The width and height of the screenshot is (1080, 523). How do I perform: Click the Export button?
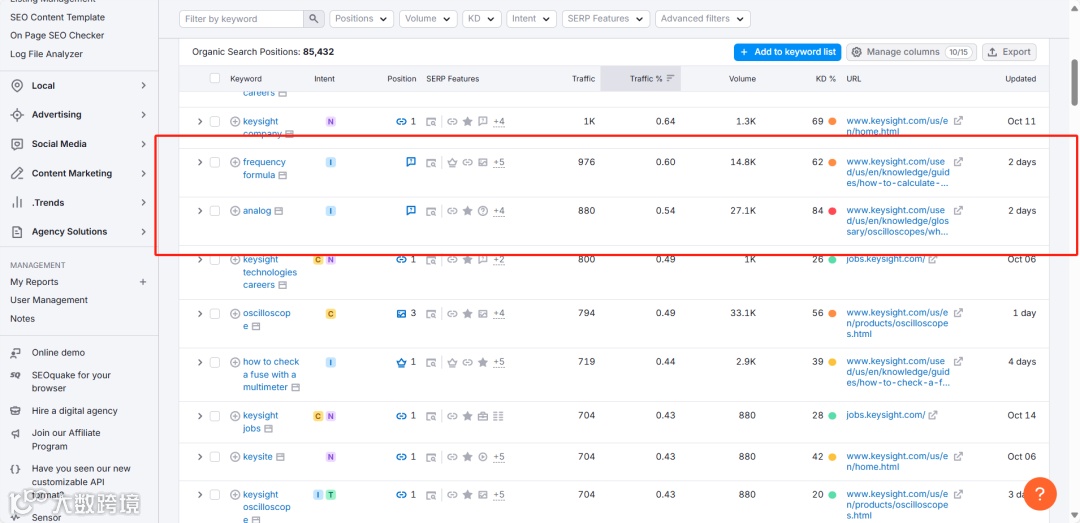pyautogui.click(x=1009, y=52)
